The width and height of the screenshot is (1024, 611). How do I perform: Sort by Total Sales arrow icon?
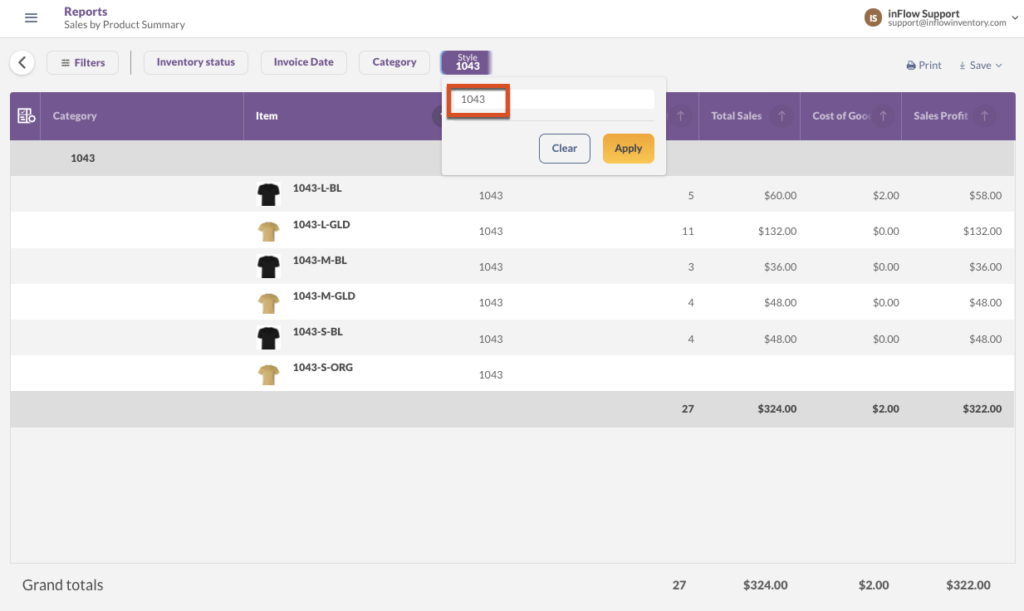tap(782, 116)
